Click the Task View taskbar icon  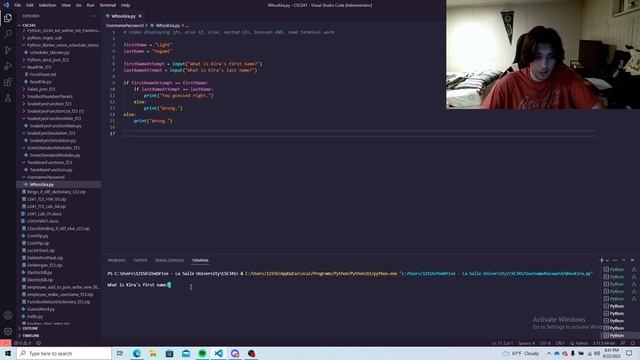pyautogui.click(x=120, y=353)
